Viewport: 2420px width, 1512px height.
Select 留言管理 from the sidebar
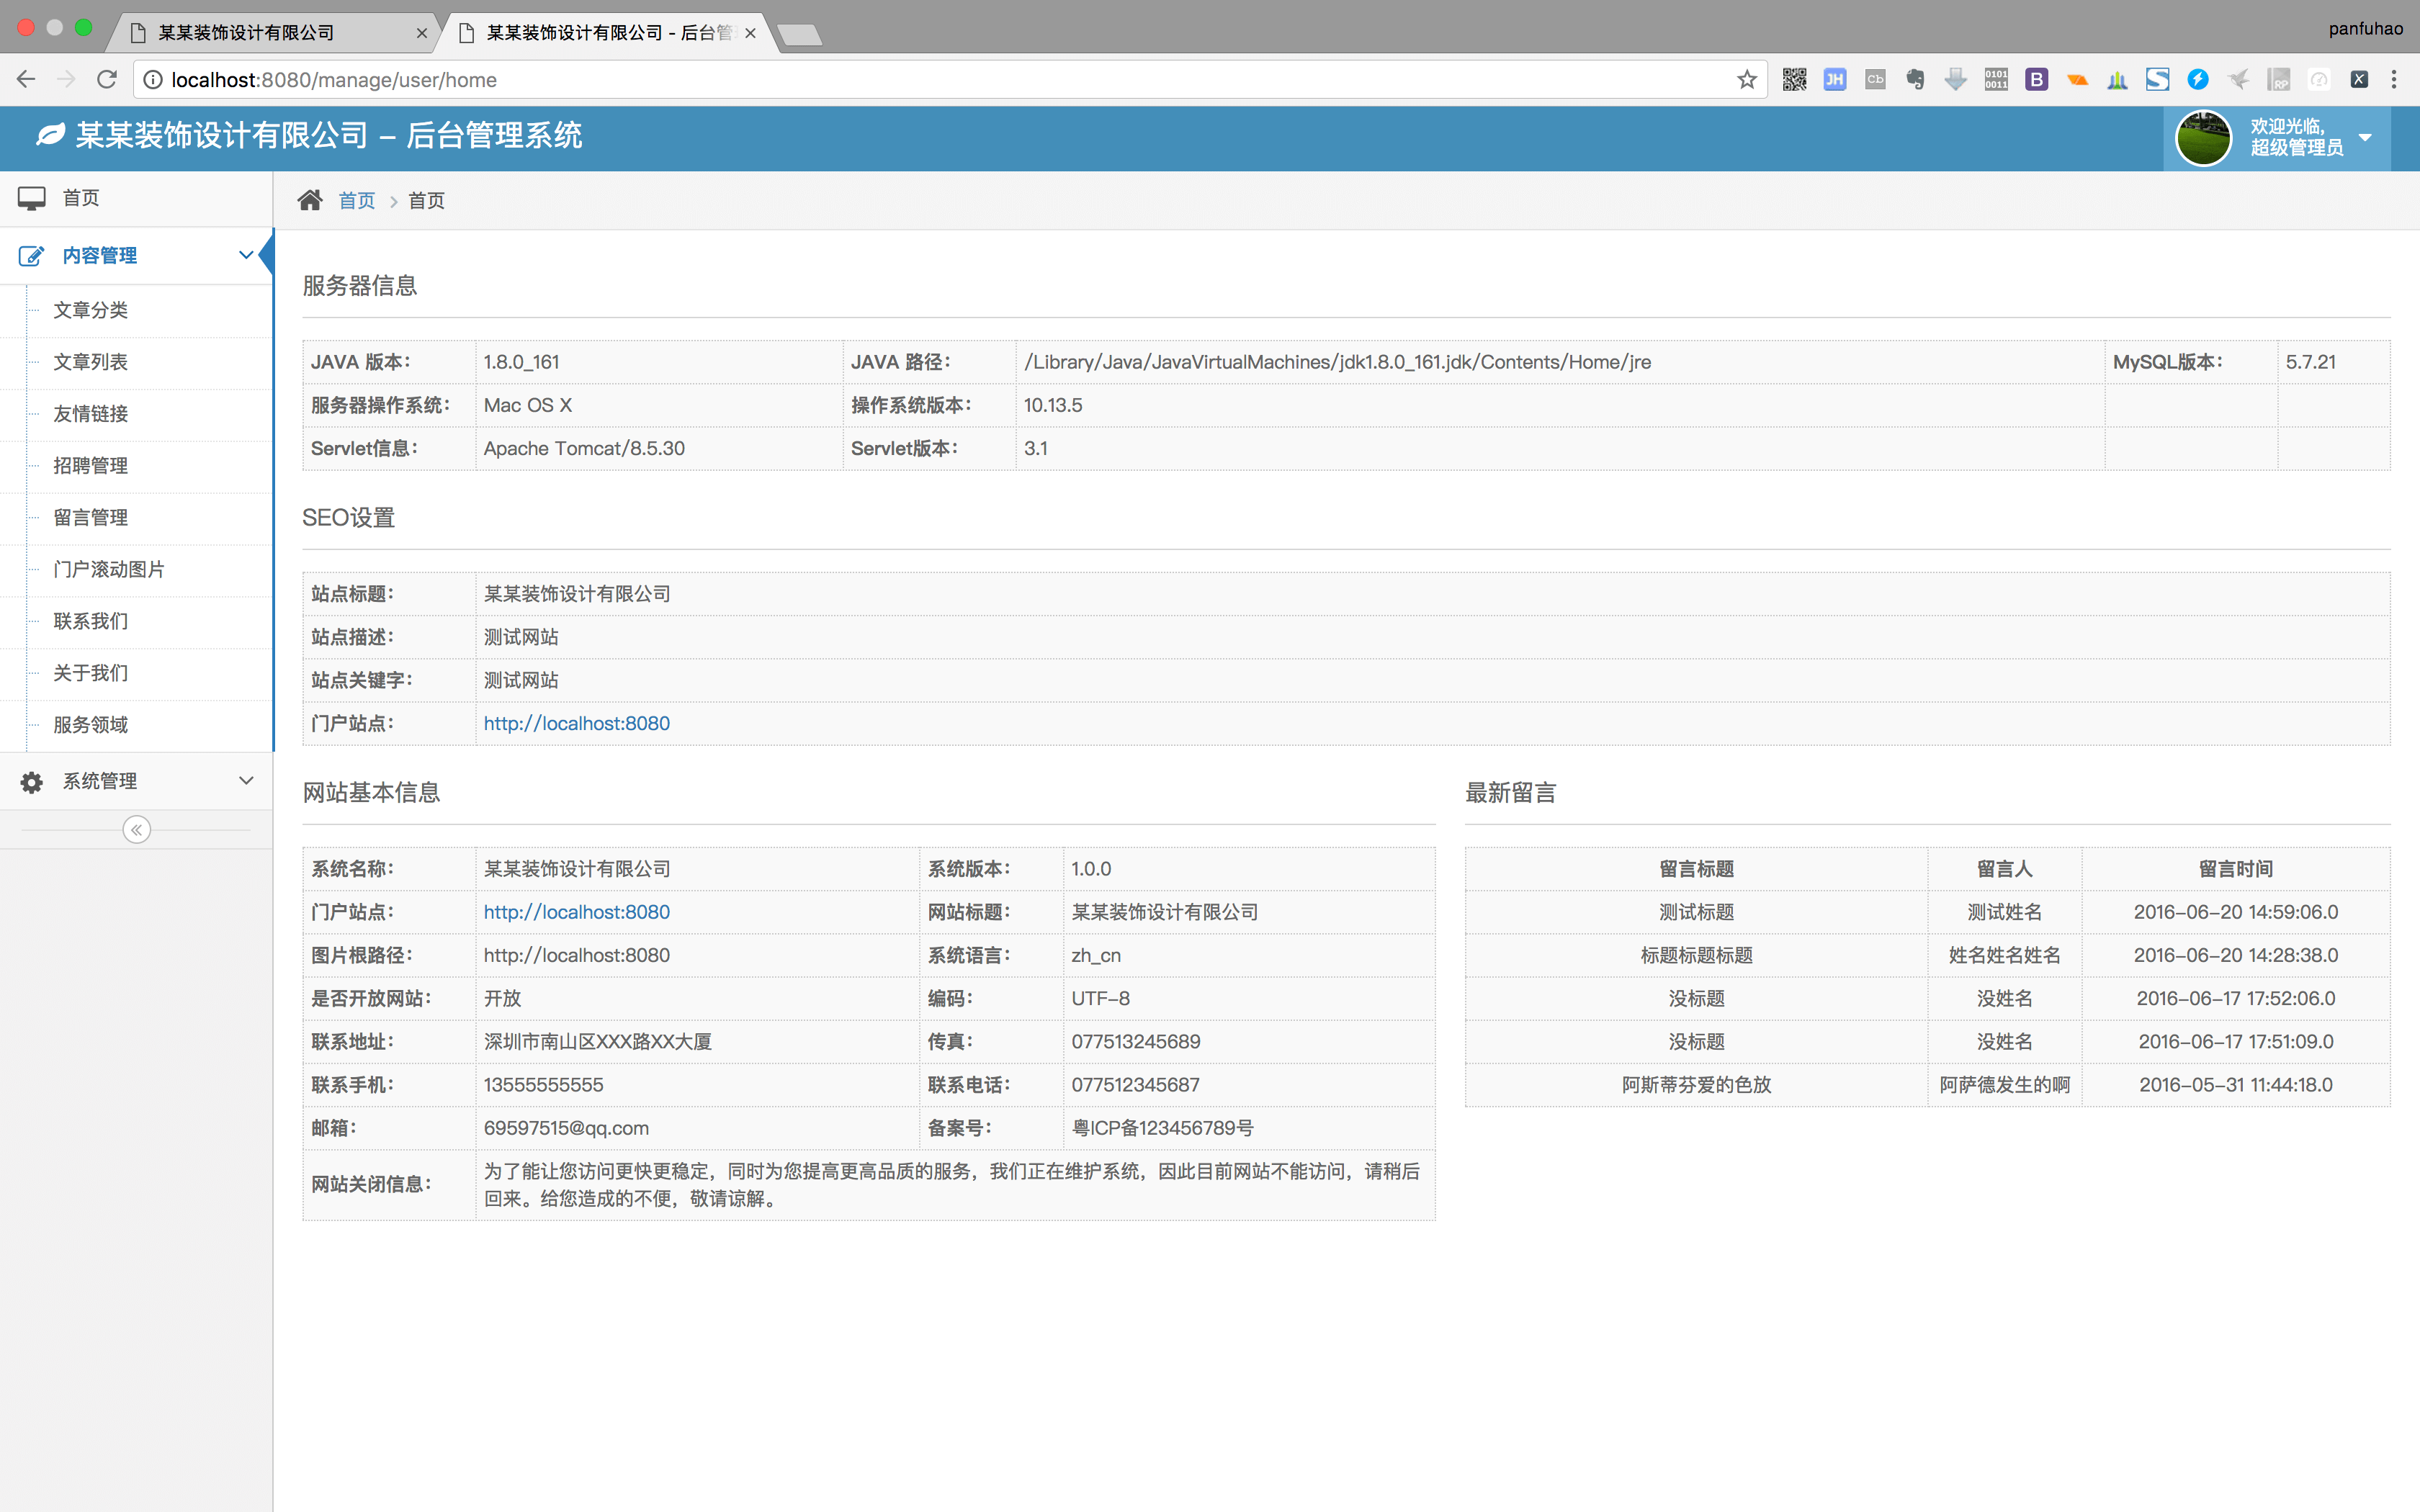(x=91, y=517)
